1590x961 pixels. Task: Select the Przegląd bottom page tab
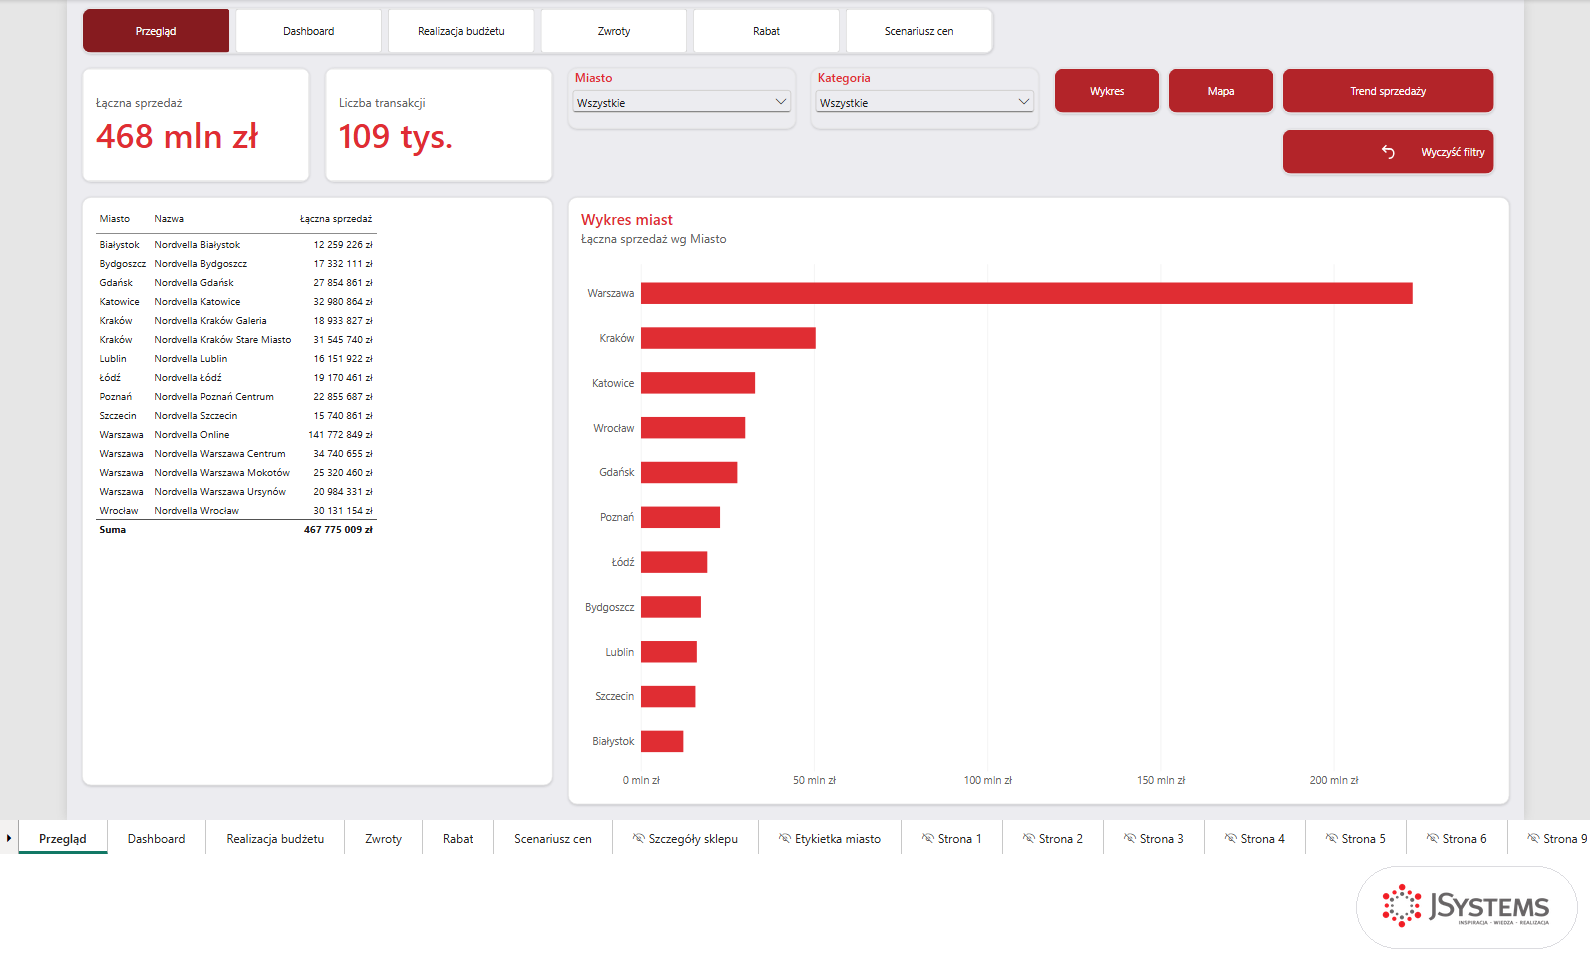tap(63, 838)
